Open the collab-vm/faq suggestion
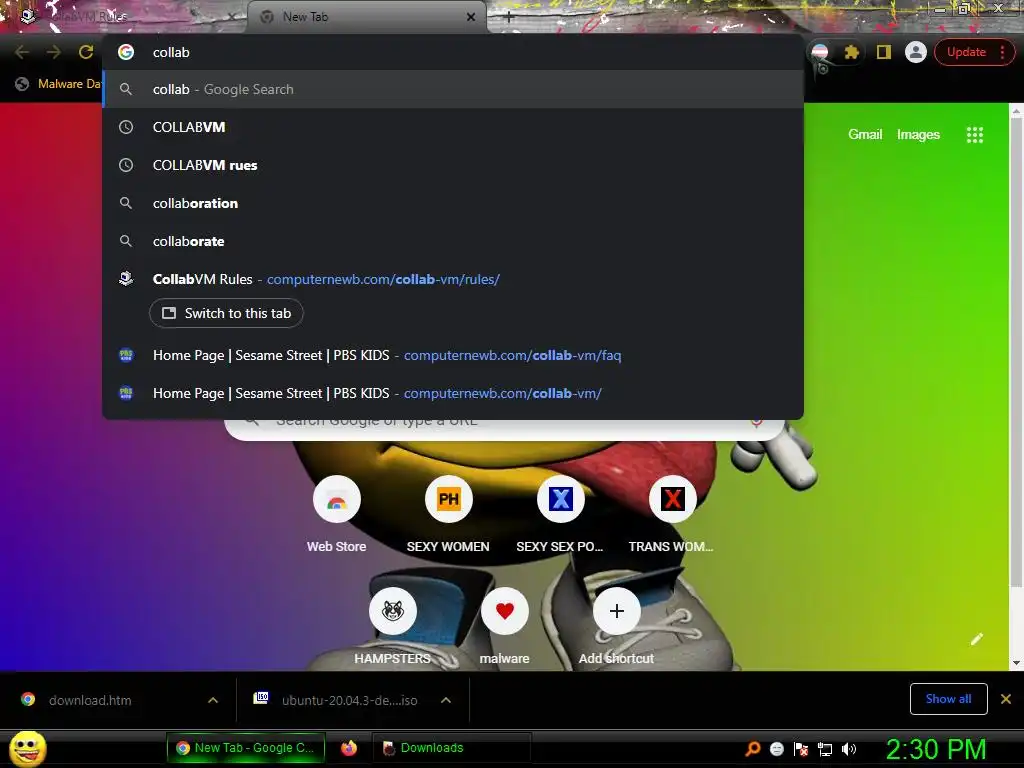1024x768 pixels. (x=453, y=355)
